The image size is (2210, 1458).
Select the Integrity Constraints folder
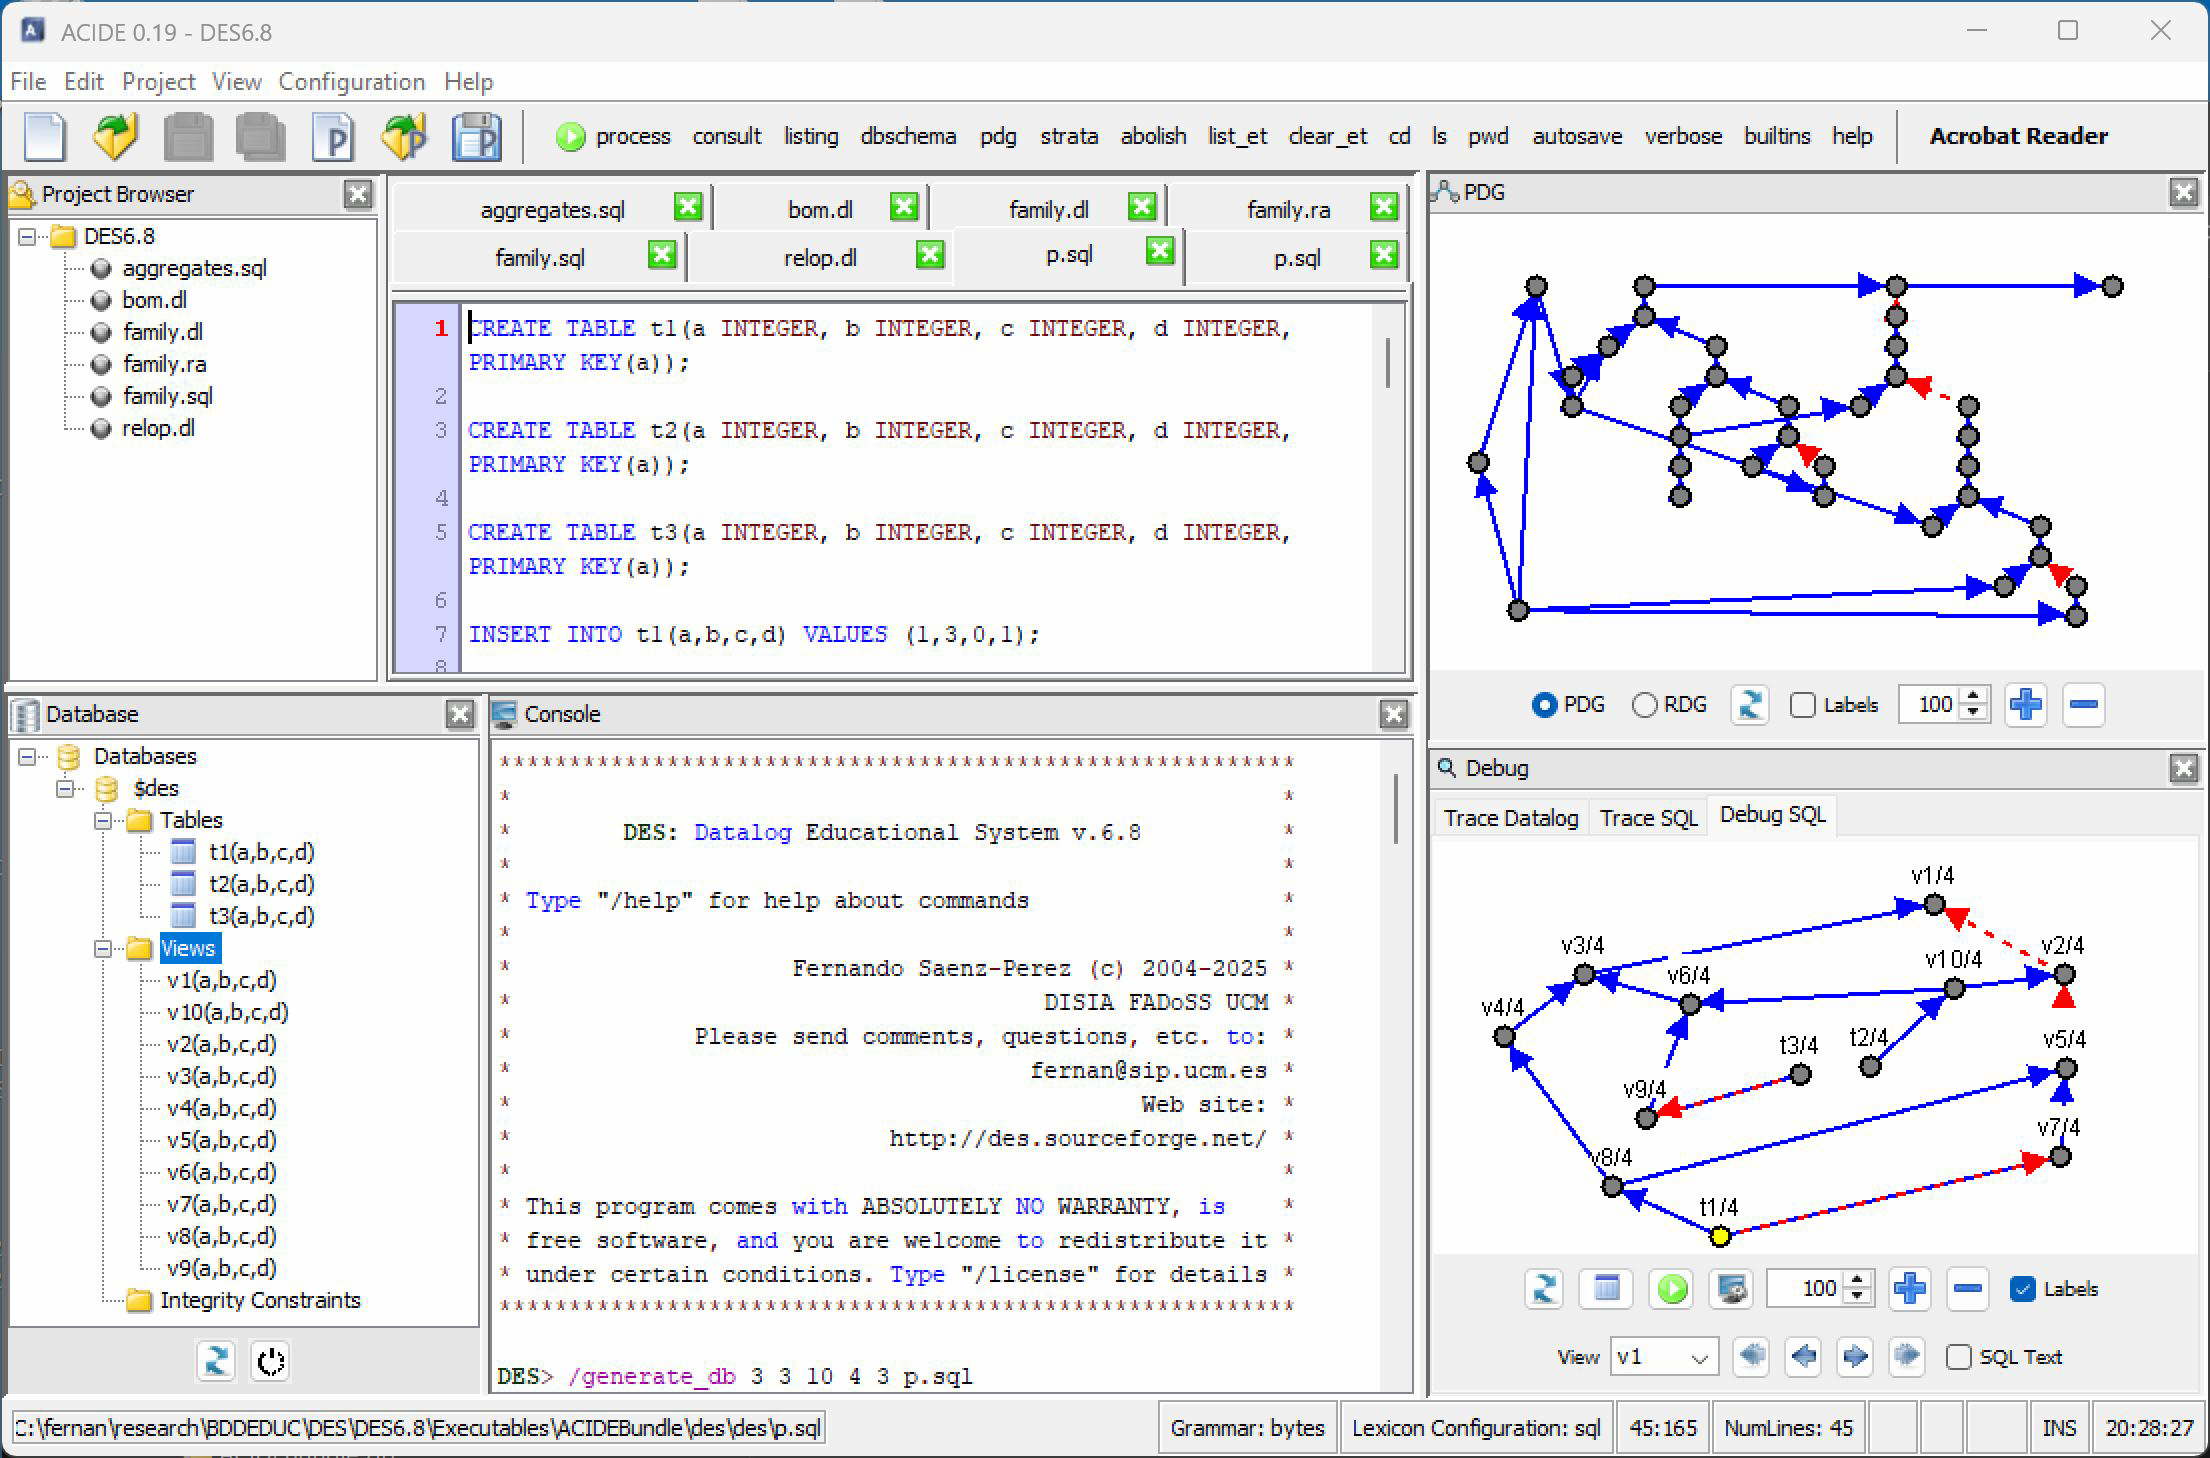point(260,1300)
